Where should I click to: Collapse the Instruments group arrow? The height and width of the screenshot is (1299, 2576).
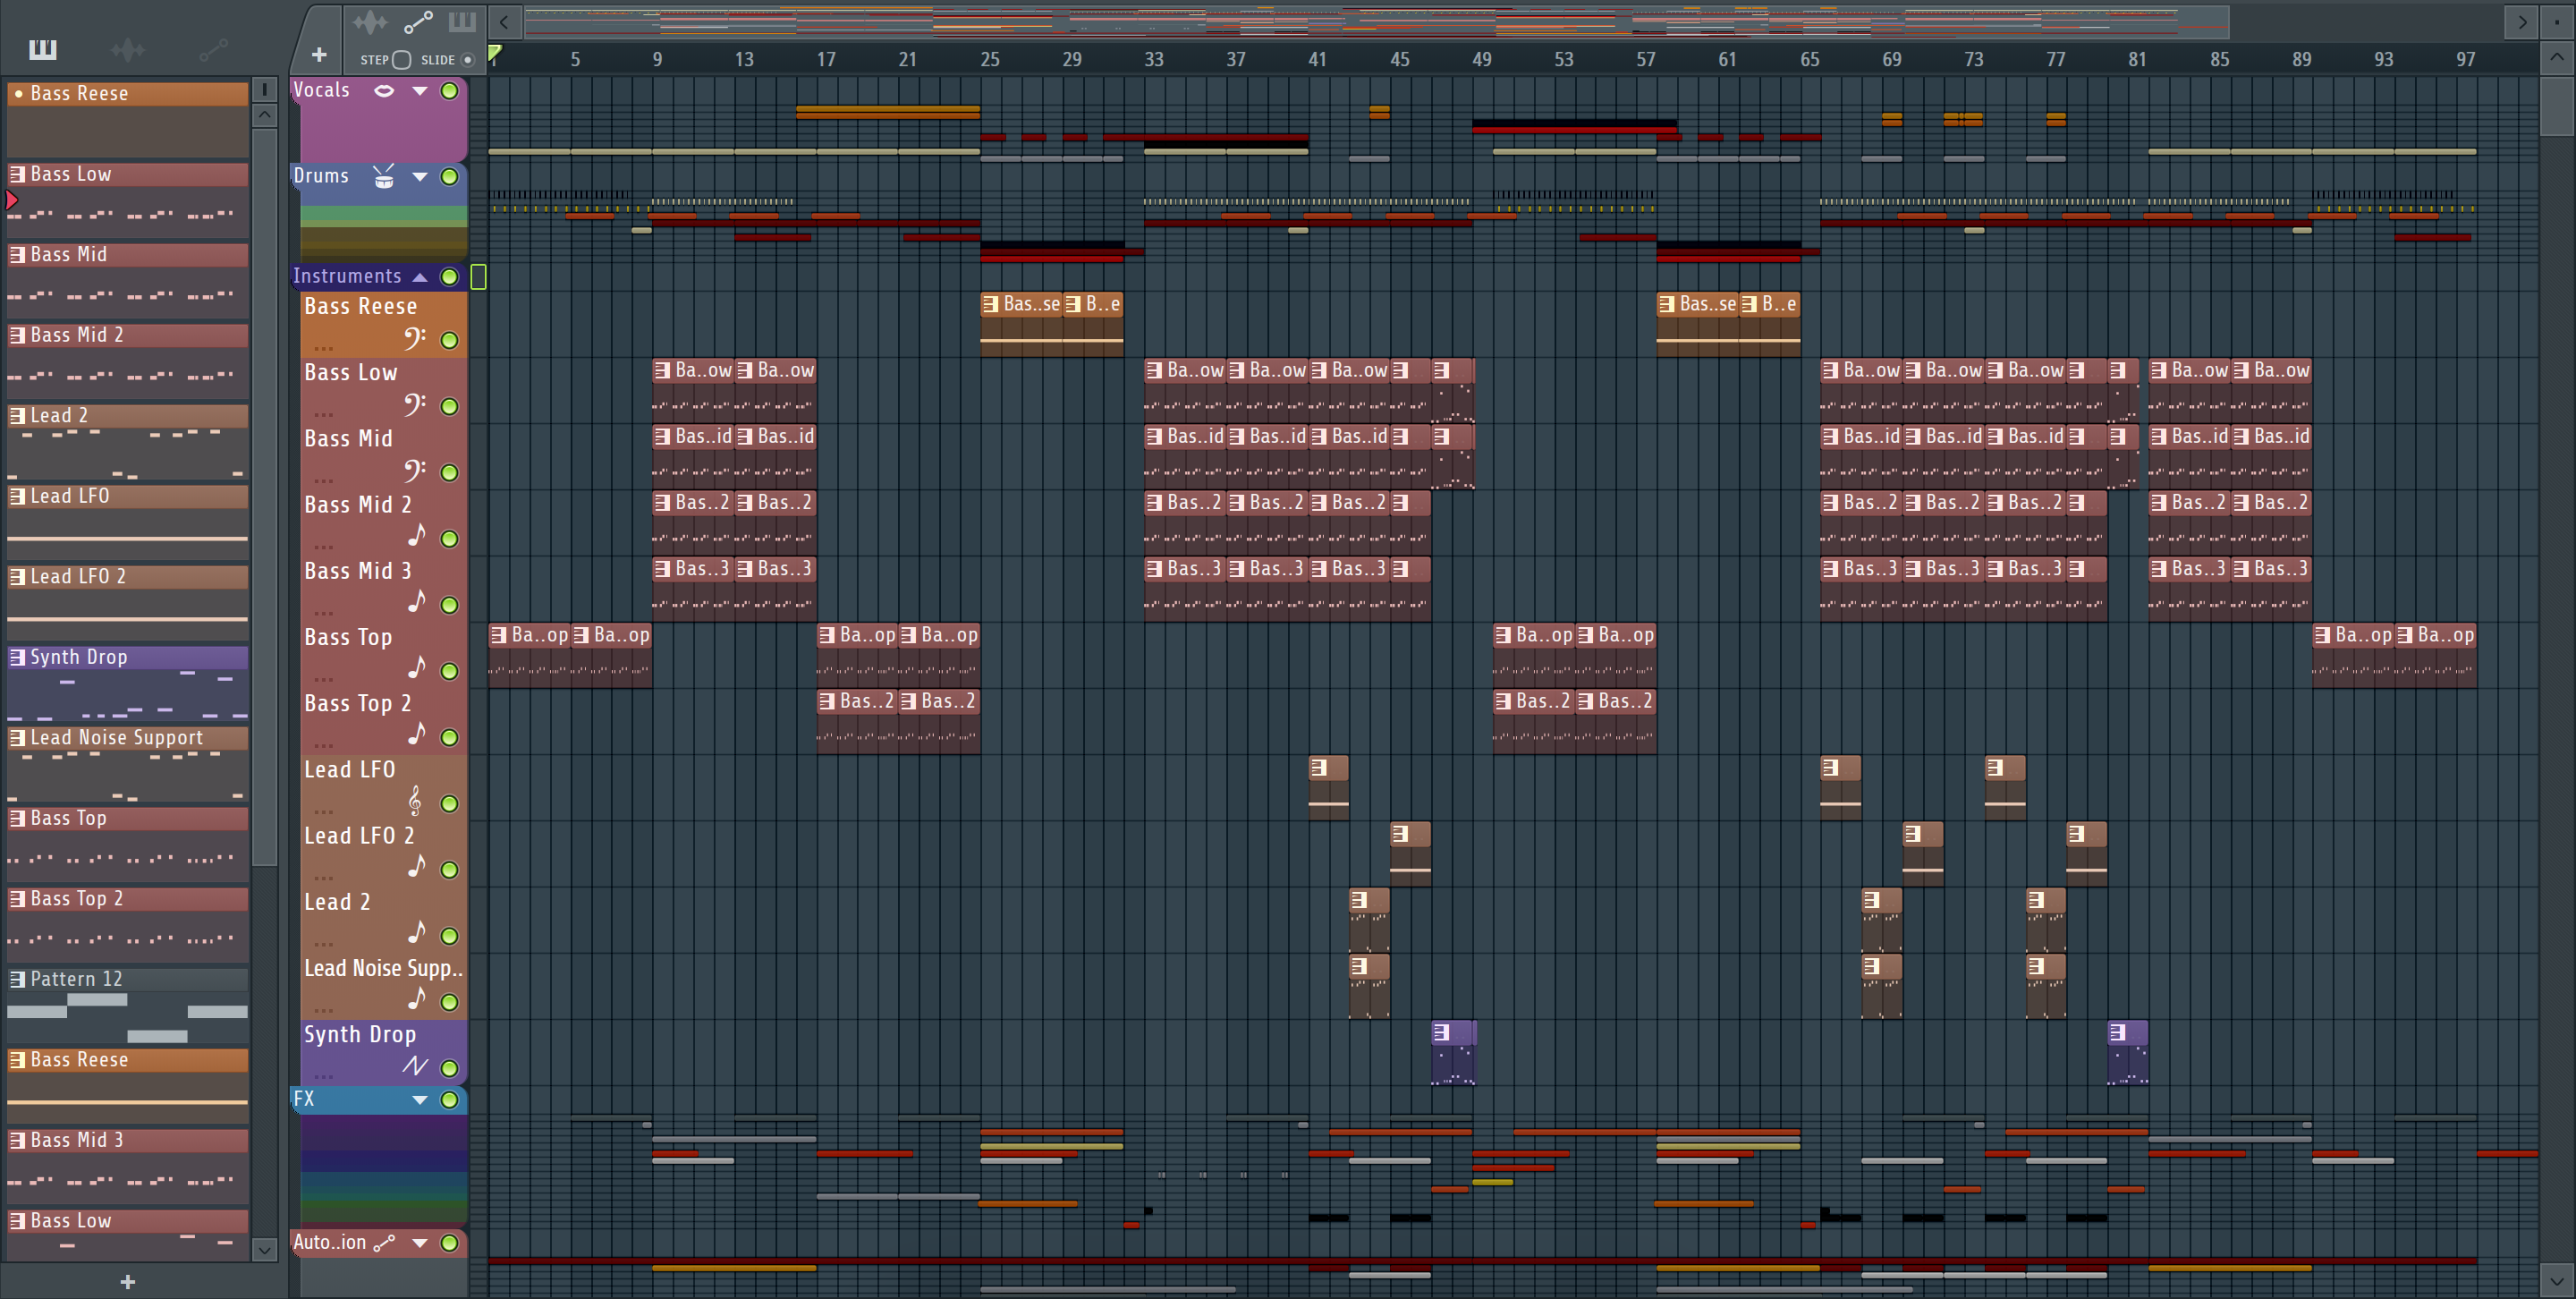[x=420, y=277]
